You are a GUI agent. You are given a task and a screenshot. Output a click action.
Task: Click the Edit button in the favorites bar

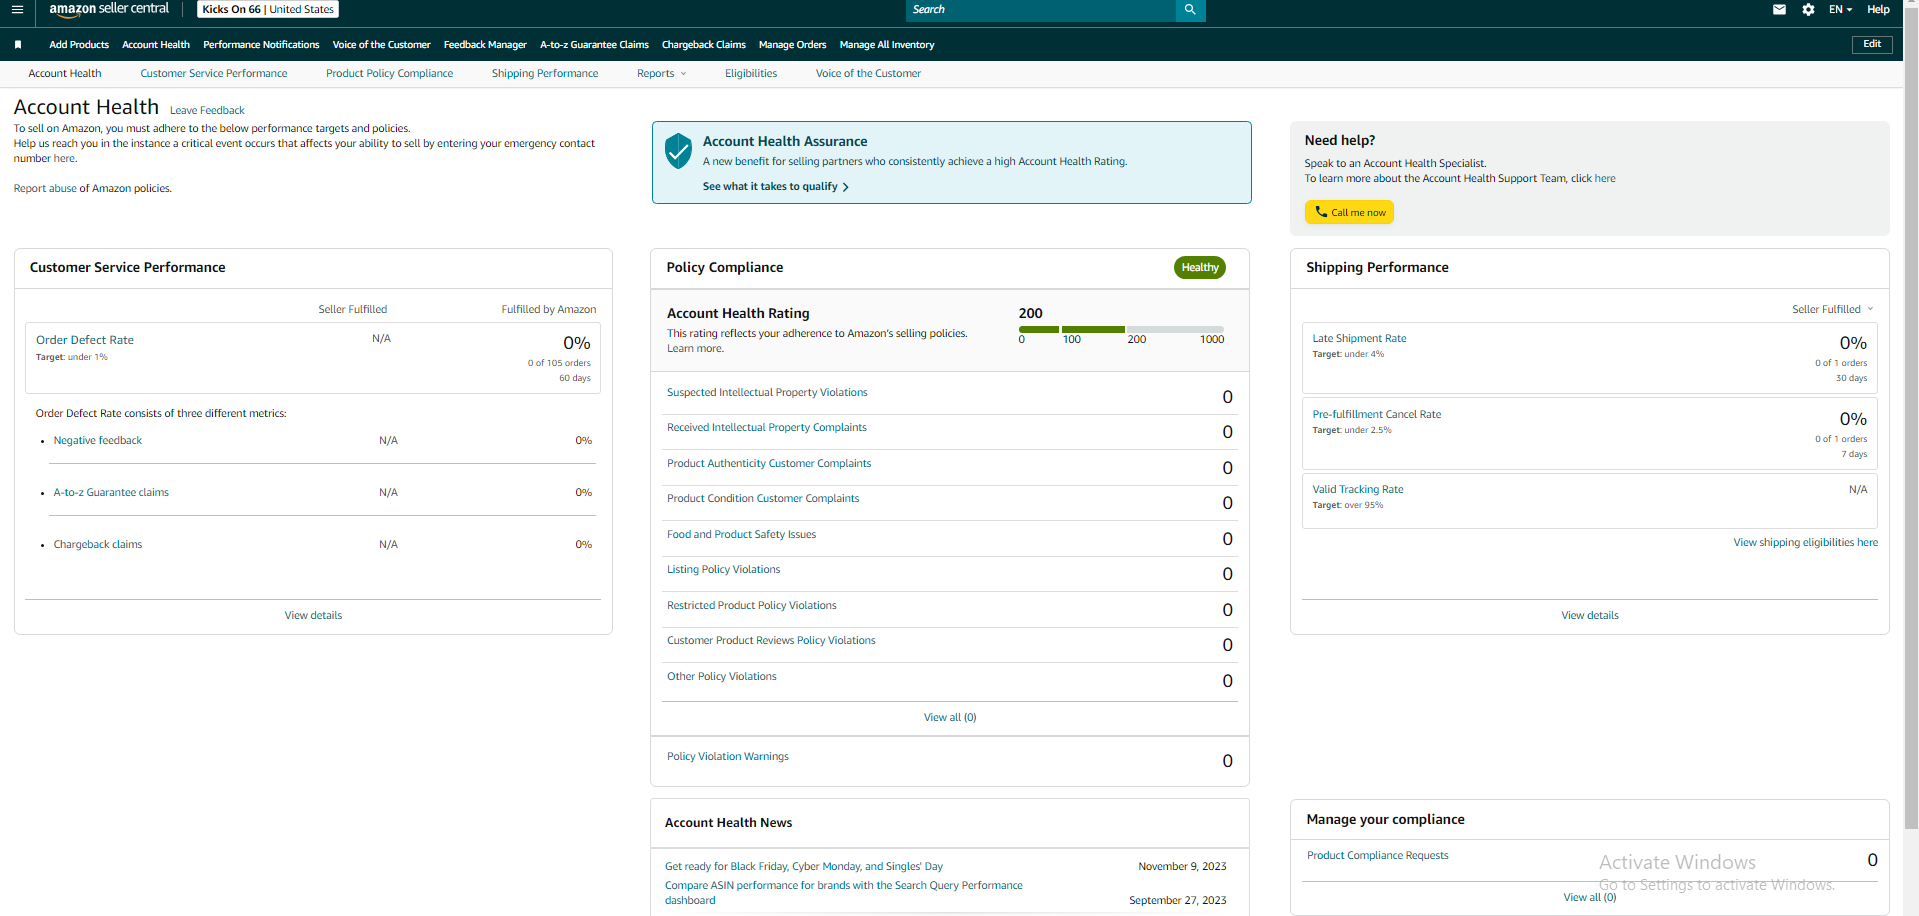click(x=1872, y=45)
